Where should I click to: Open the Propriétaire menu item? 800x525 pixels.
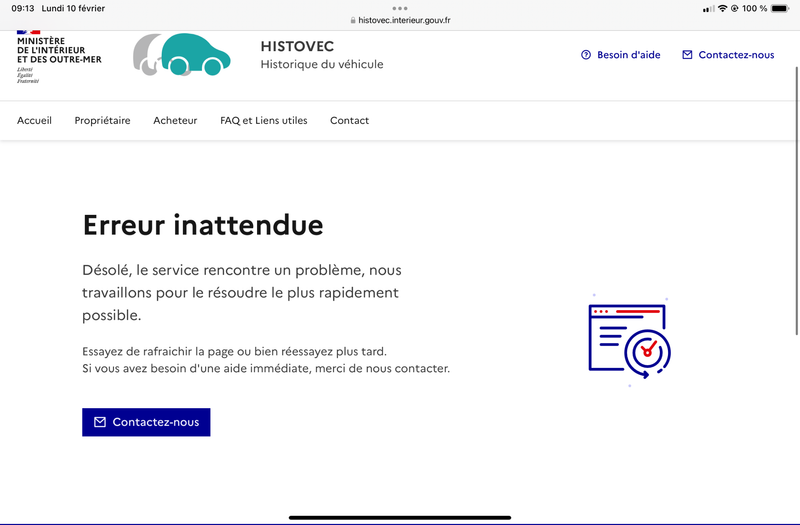103,120
